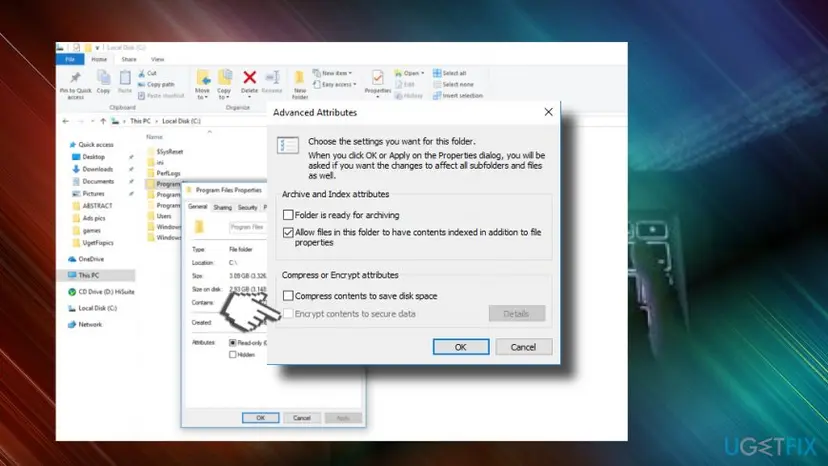Image resolution: width=828 pixels, height=466 pixels.
Task: Click the CD Drive (D:) HiSuite icon
Action: (72, 292)
